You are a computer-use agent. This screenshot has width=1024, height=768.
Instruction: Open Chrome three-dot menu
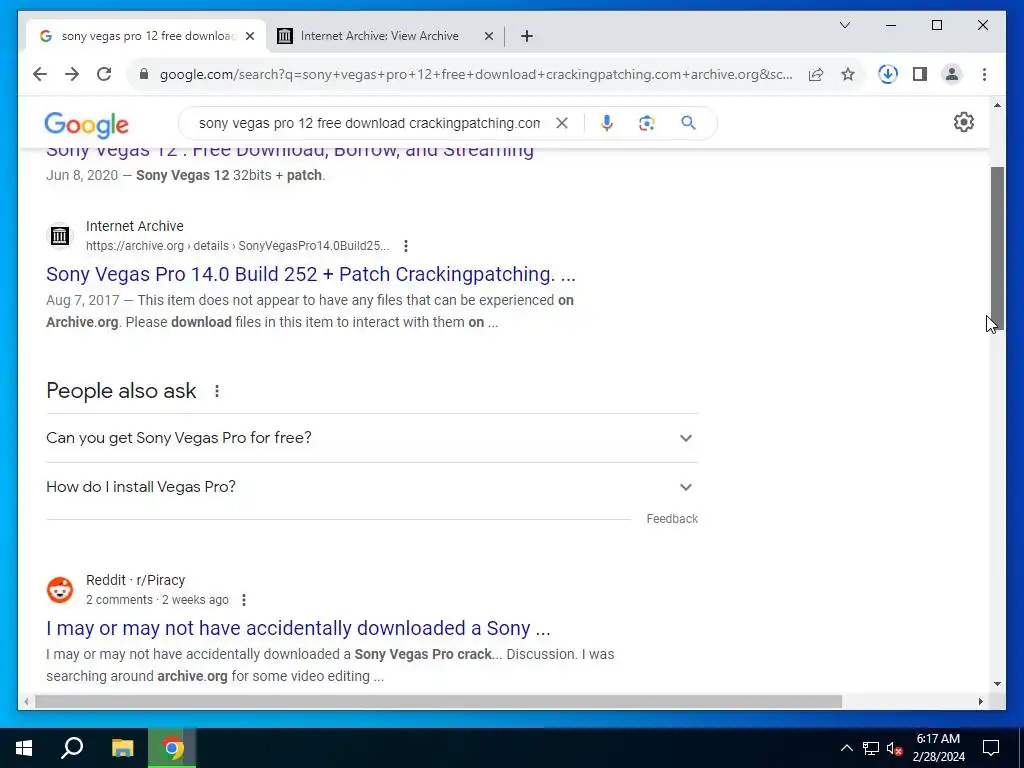[x=984, y=74]
